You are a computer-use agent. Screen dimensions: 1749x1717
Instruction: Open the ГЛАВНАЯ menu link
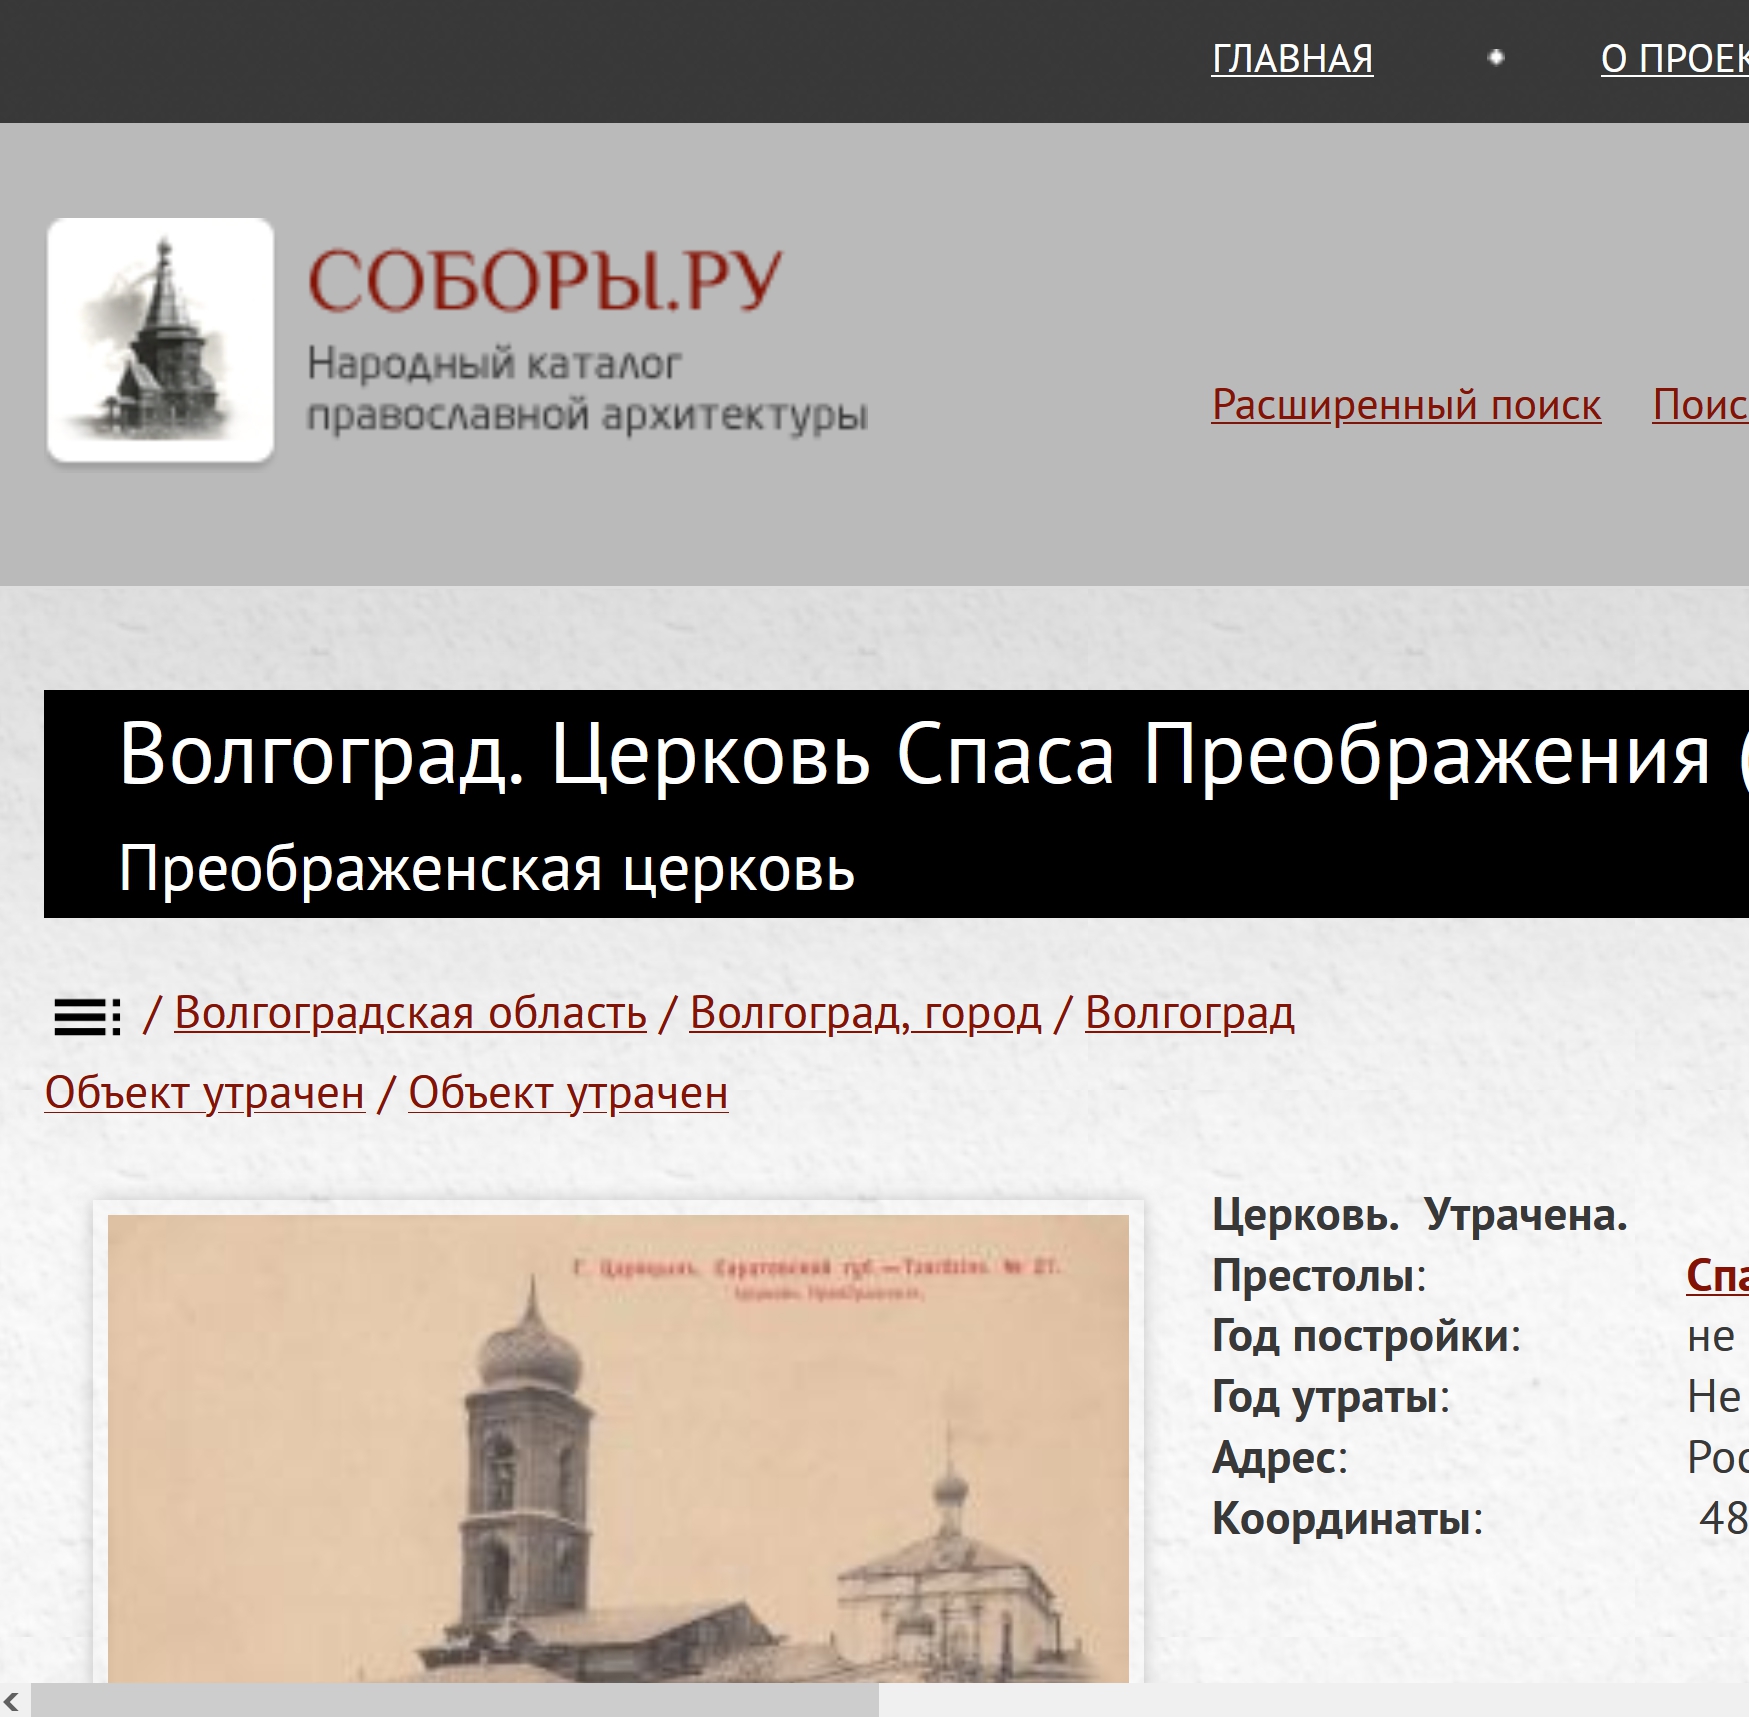tap(1292, 59)
